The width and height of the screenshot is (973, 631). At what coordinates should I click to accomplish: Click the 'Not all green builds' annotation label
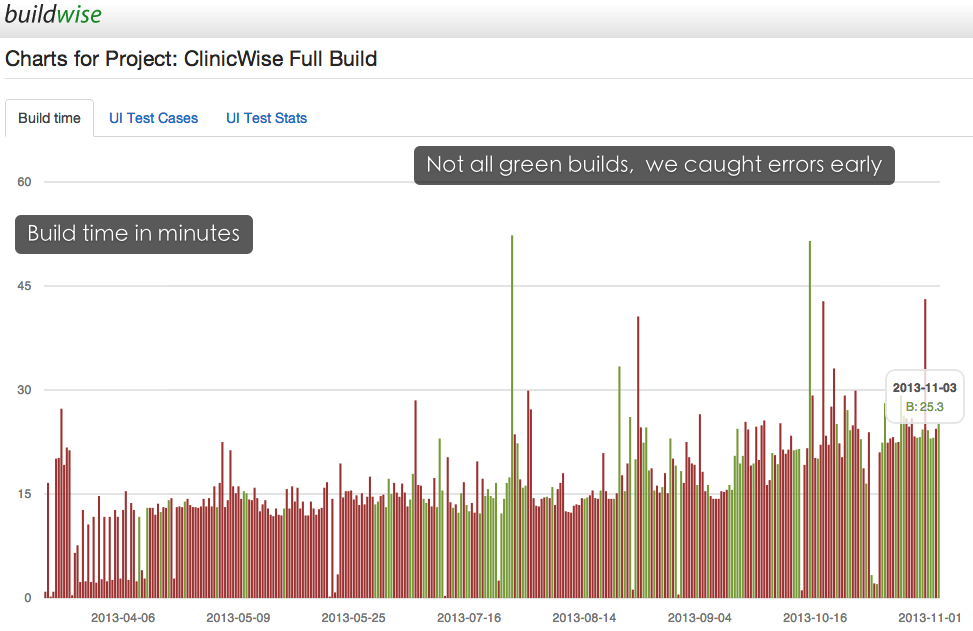pyautogui.click(x=654, y=165)
